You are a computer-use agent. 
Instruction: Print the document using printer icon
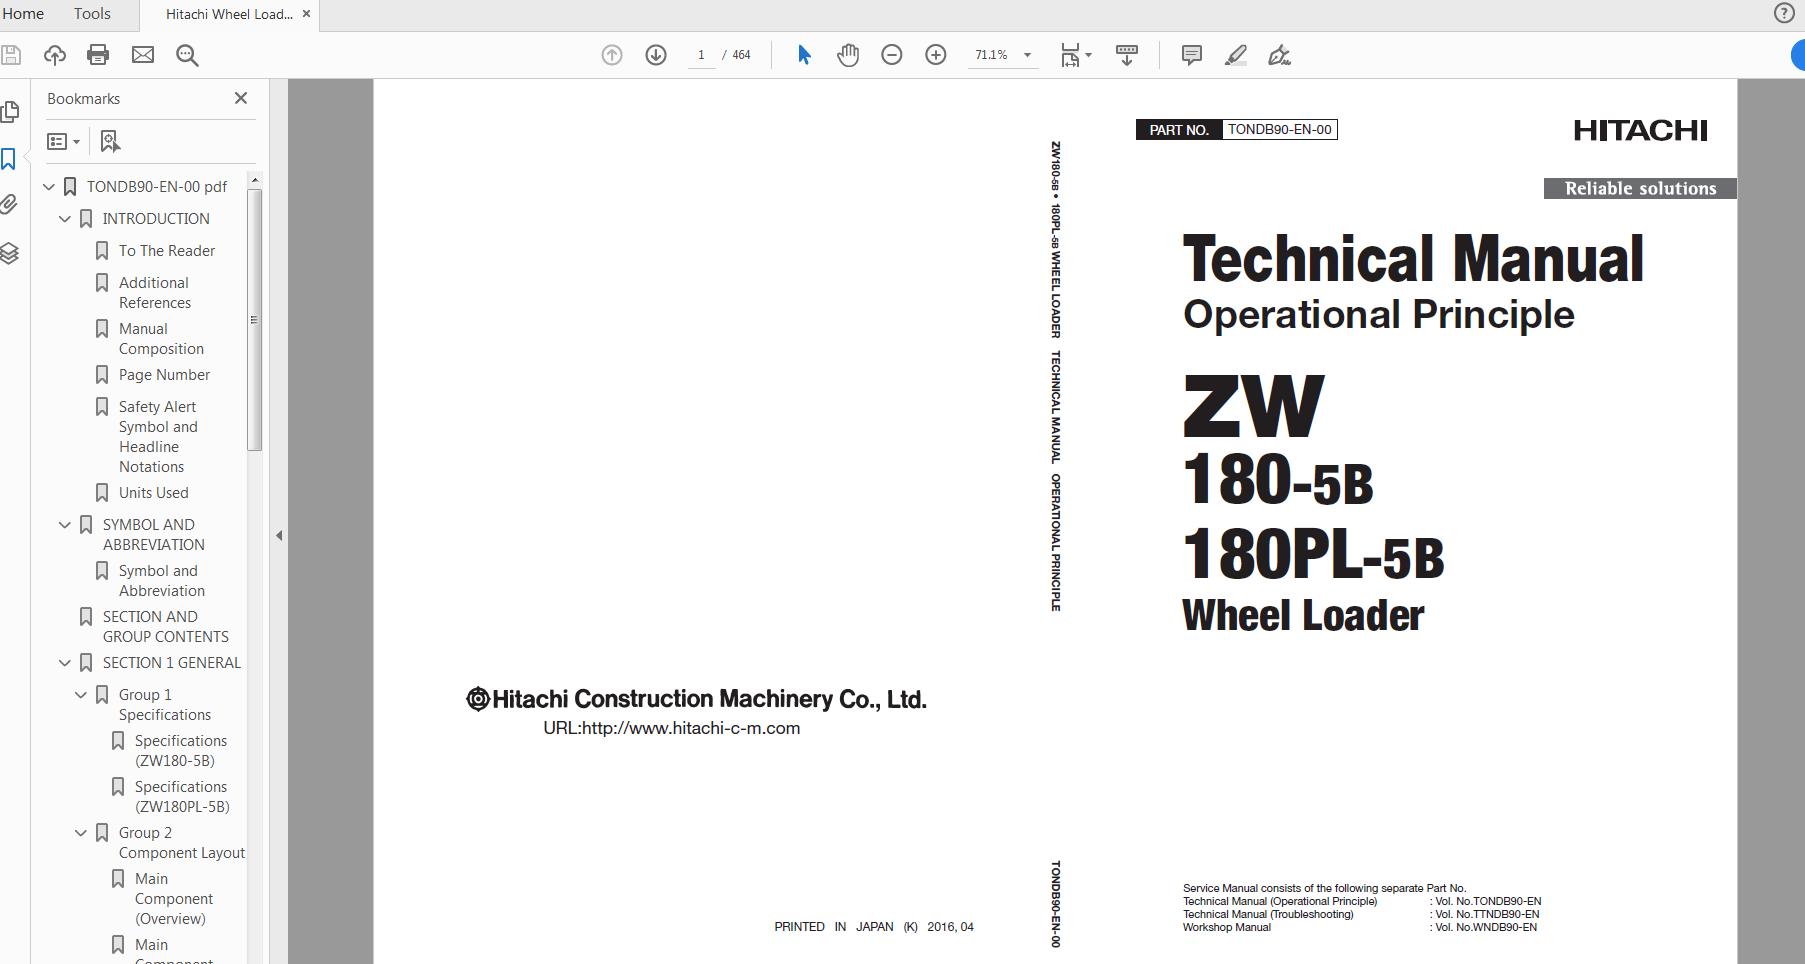click(x=98, y=55)
